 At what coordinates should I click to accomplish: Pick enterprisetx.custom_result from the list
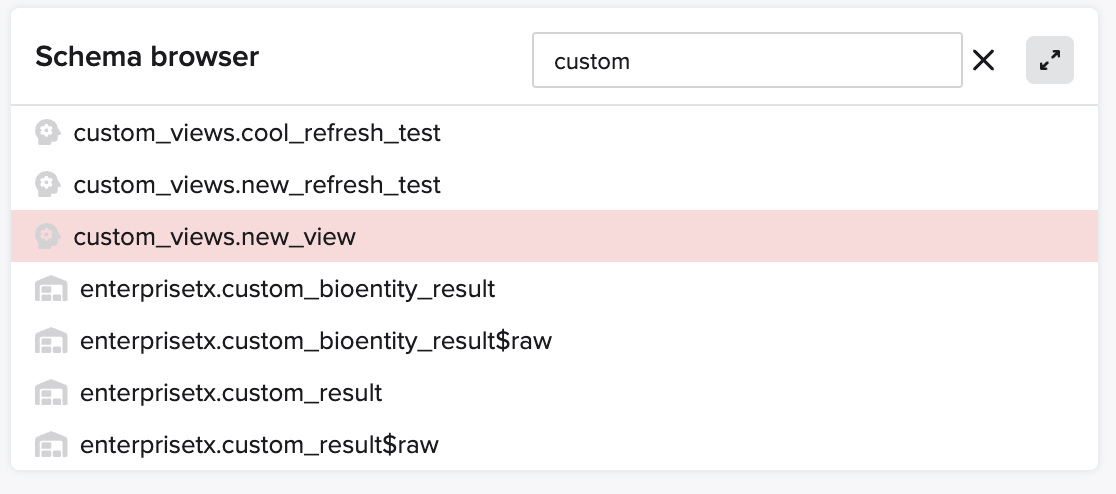pos(231,394)
